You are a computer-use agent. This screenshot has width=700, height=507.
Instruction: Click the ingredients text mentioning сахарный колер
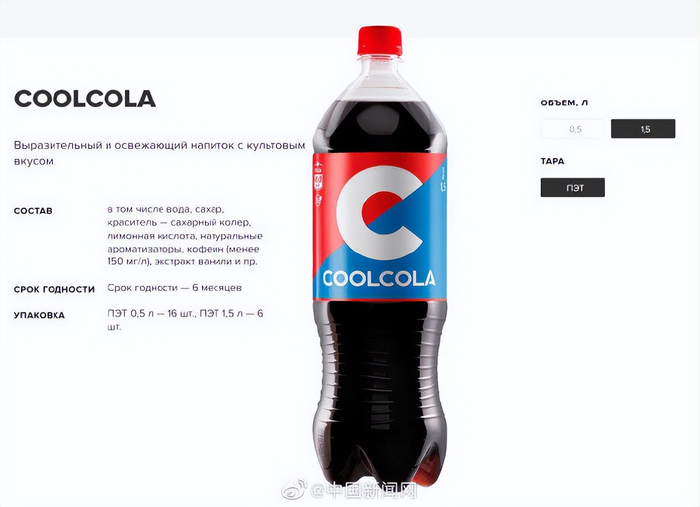pyautogui.click(x=185, y=235)
